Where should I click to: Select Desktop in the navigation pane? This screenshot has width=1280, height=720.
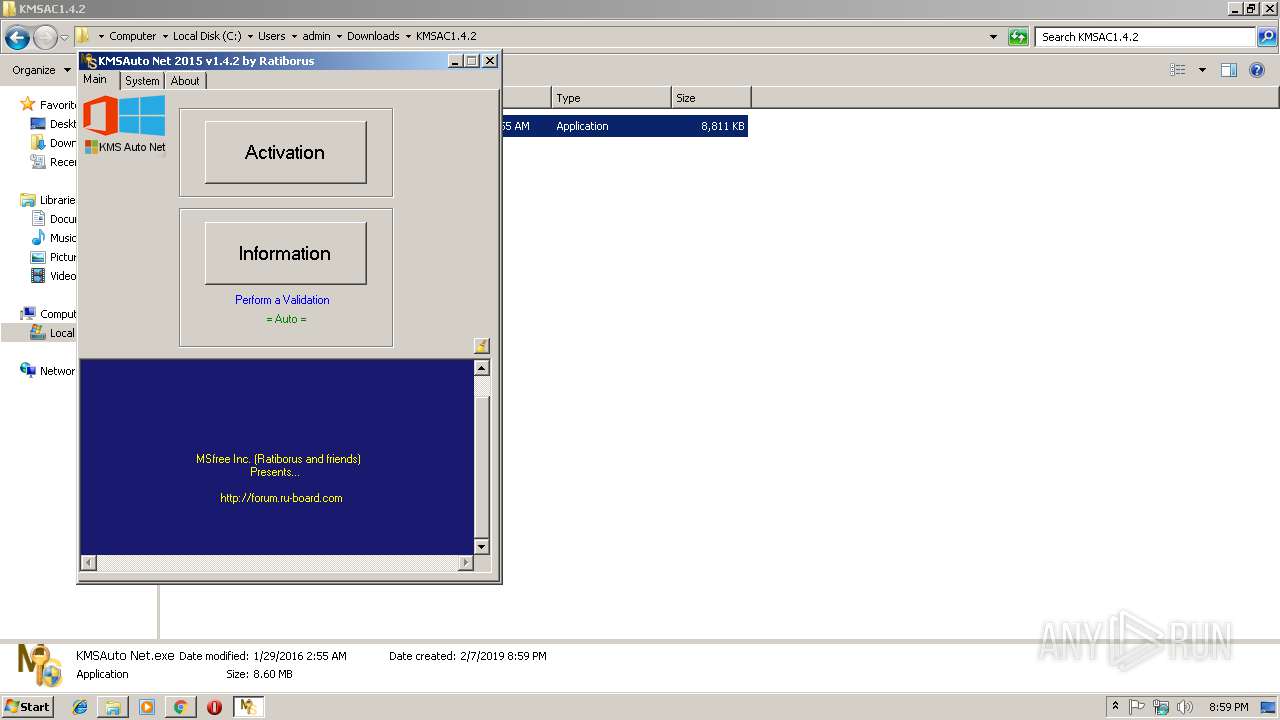(x=54, y=124)
